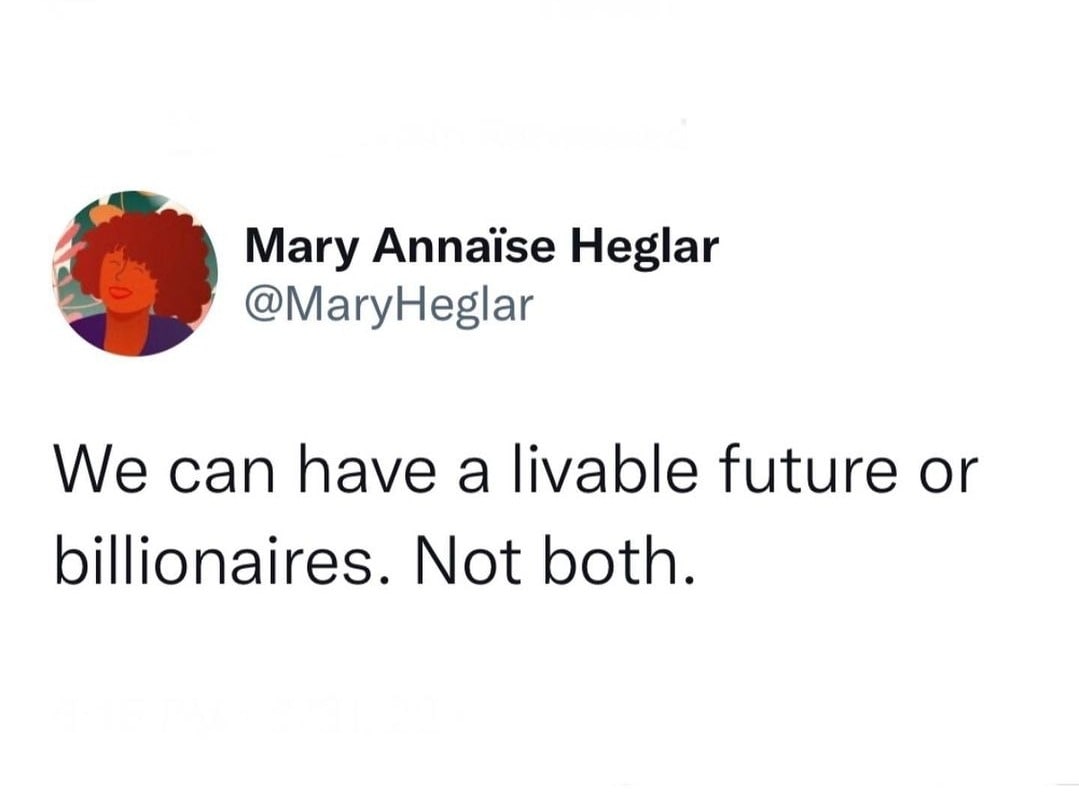Click the surname "Heglar" in the display name

[x=644, y=247]
